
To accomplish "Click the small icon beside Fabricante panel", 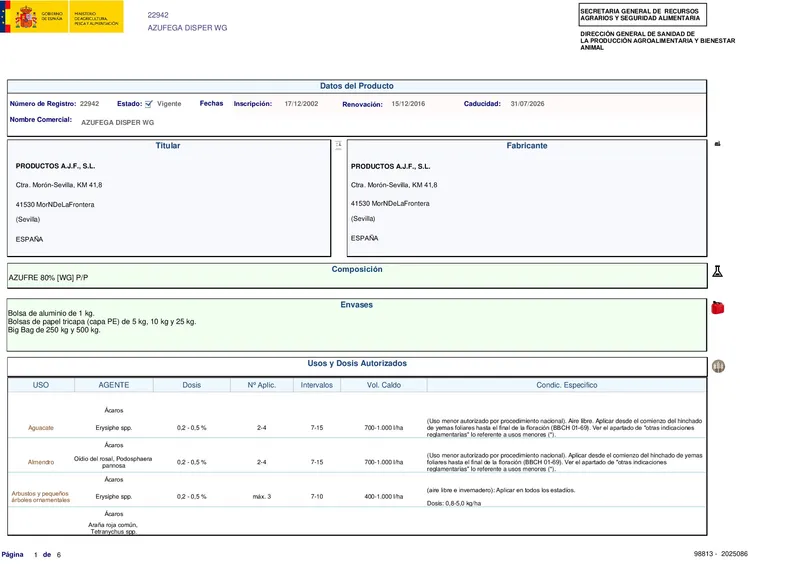I will point(717,144).
